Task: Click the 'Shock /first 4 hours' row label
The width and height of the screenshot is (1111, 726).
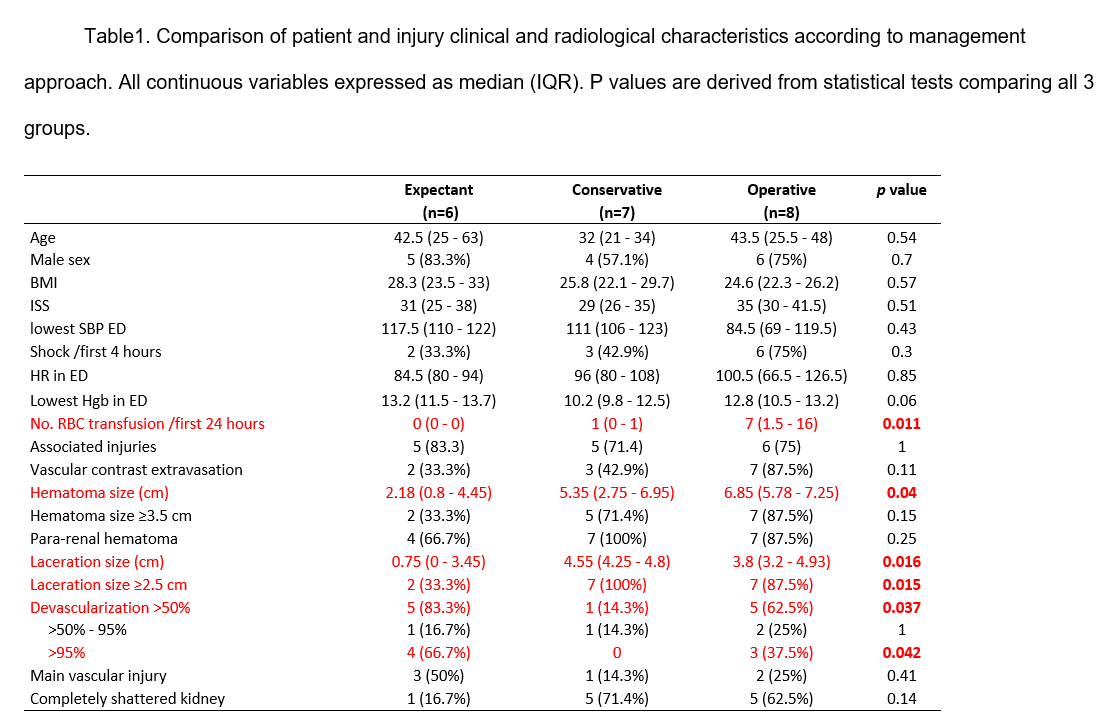Action: point(95,352)
